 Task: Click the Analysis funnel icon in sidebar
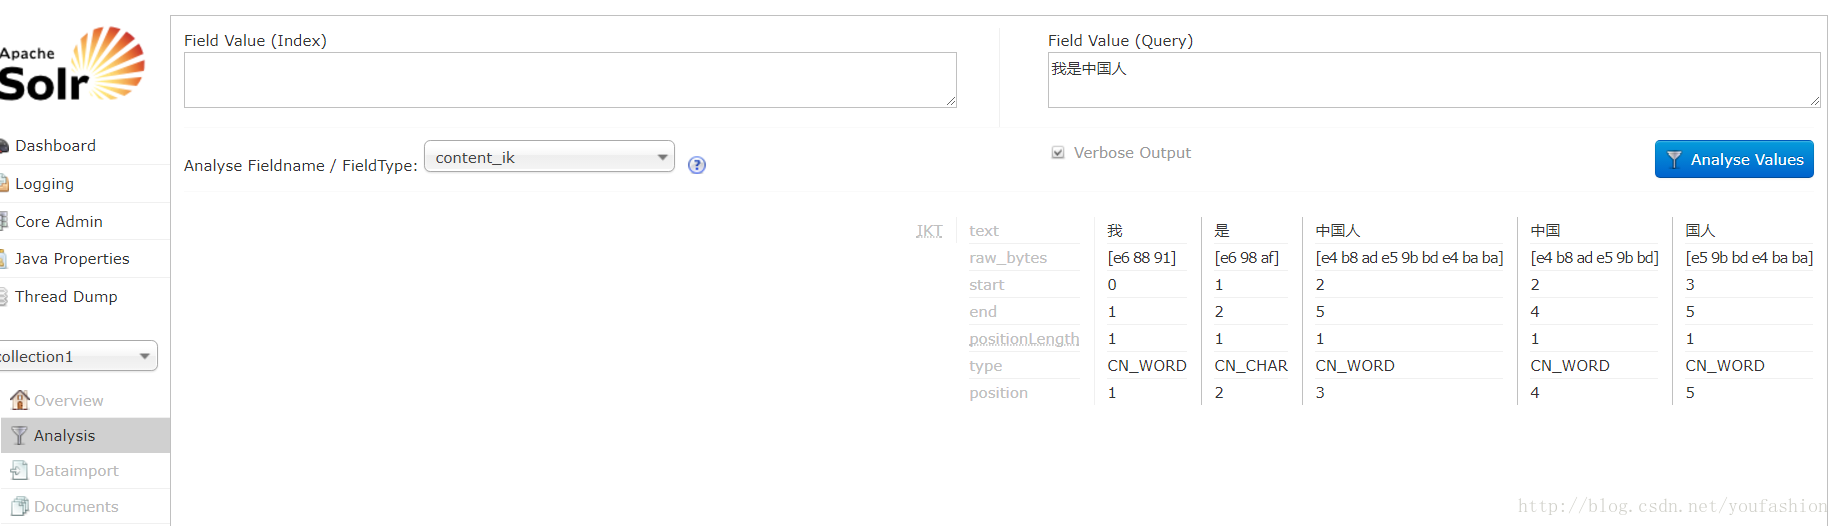19,435
